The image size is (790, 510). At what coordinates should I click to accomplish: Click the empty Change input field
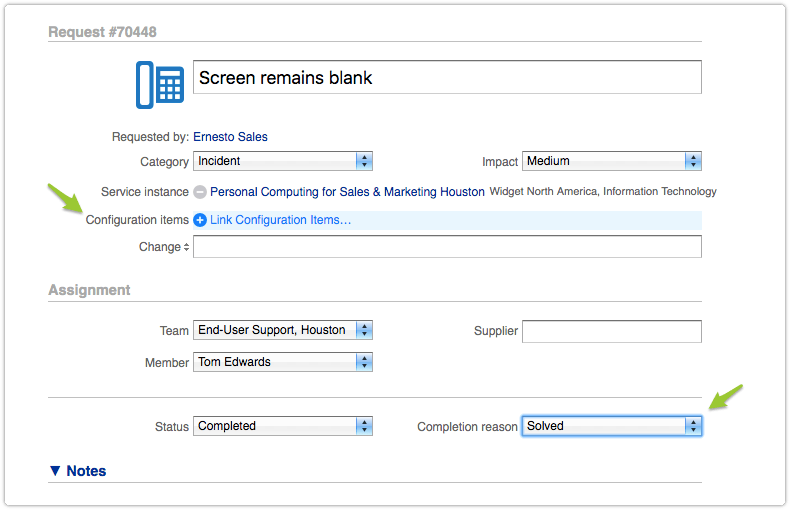coord(447,247)
